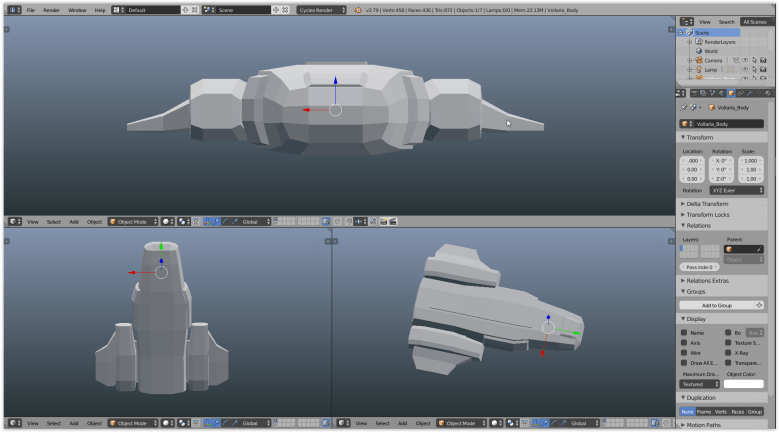Click the add-group plus icon beside Add to Group

click(x=760, y=304)
